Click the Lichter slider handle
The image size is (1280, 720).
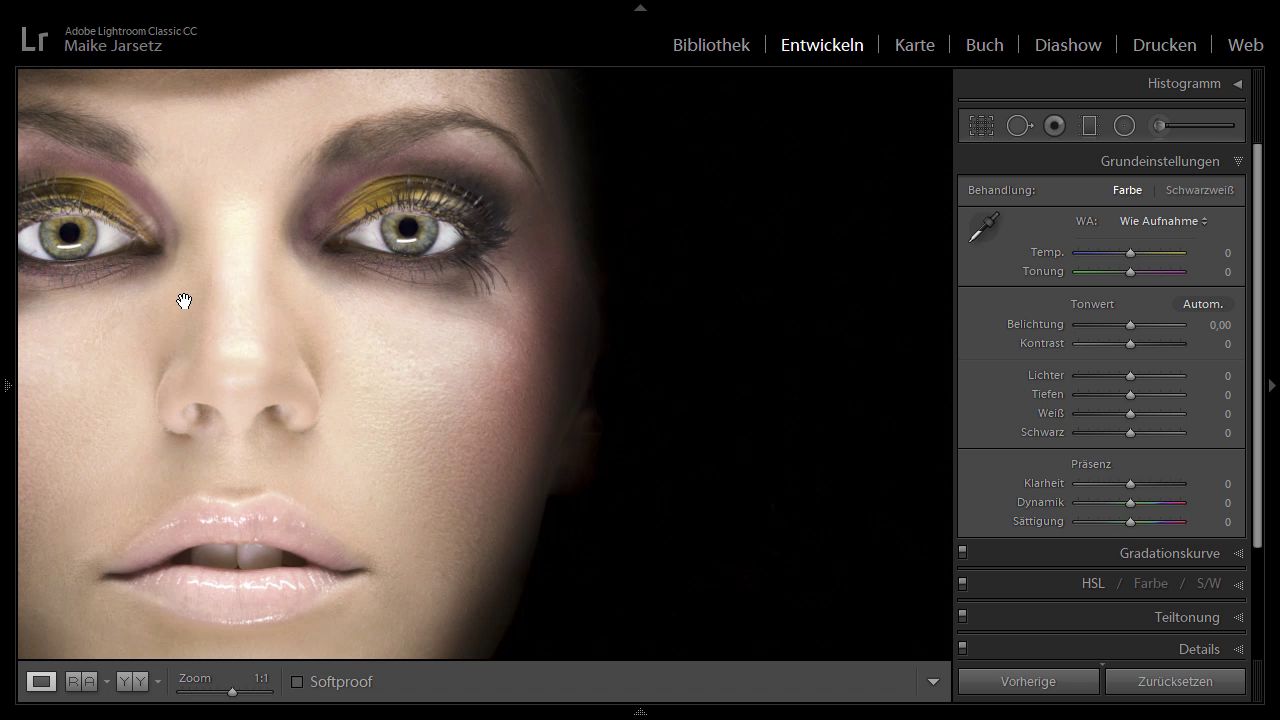click(1130, 376)
